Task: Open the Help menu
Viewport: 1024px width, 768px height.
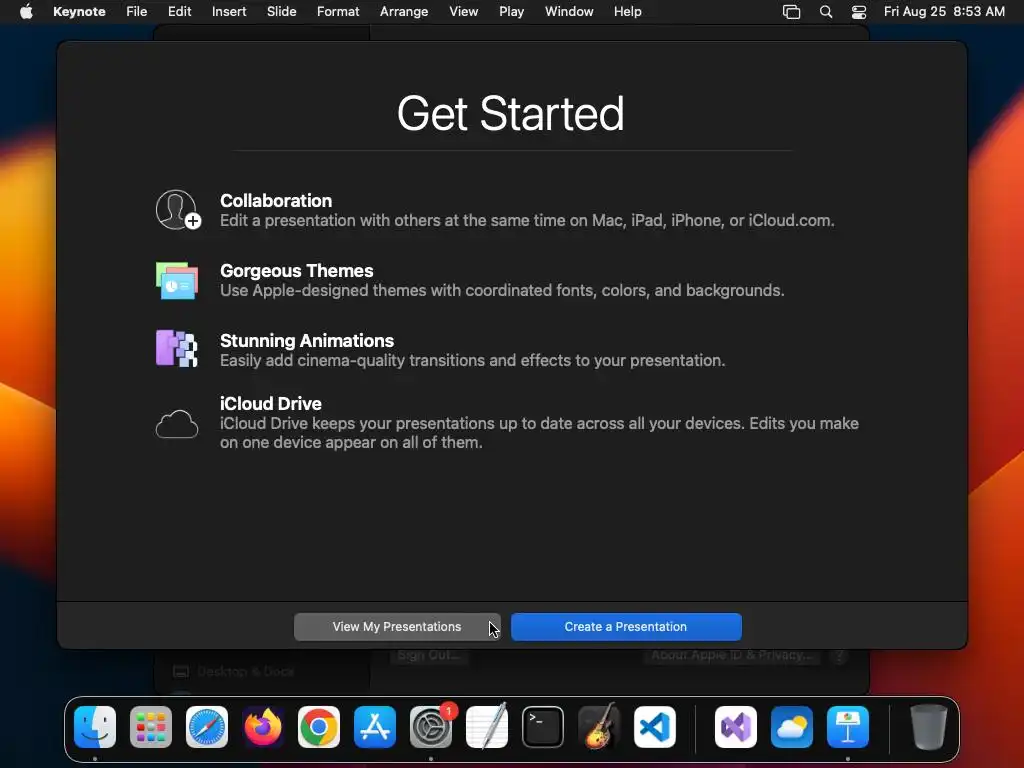Action: tap(628, 12)
